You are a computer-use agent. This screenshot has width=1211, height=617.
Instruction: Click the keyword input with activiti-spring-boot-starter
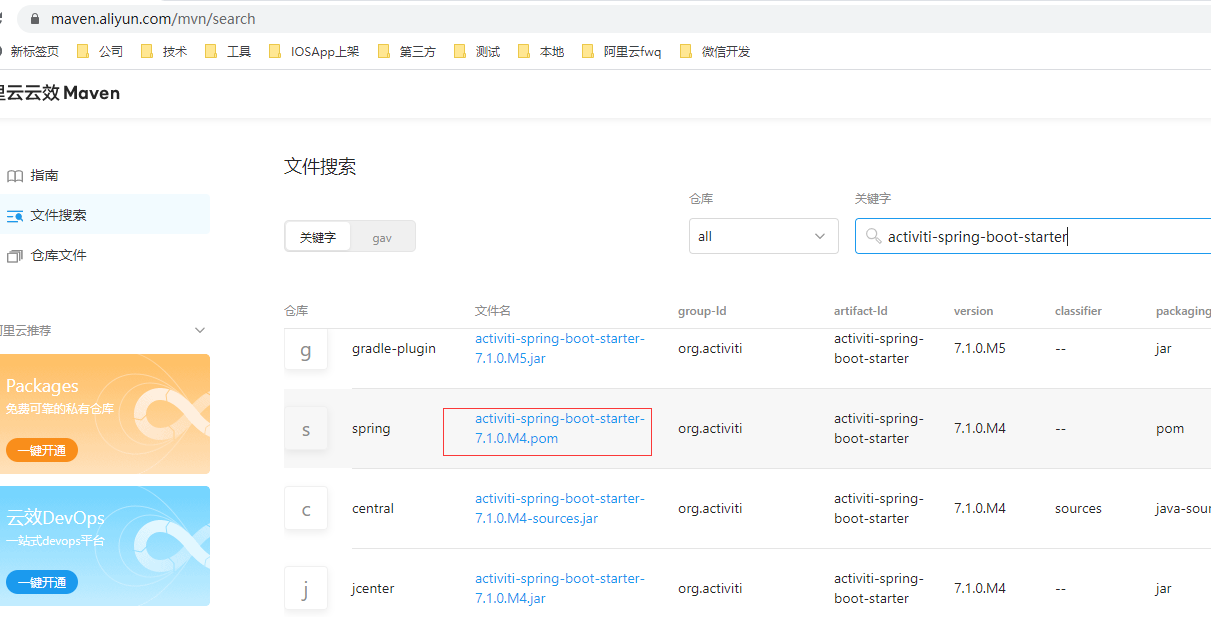(x=1033, y=236)
